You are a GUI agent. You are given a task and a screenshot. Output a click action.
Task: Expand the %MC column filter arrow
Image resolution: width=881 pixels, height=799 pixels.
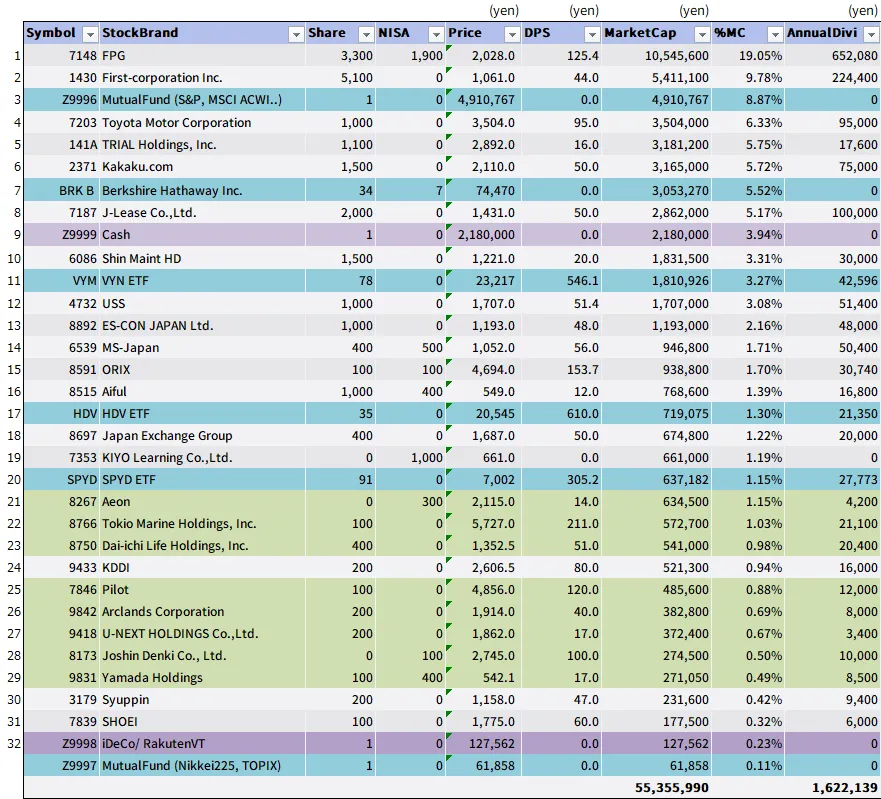click(773, 34)
